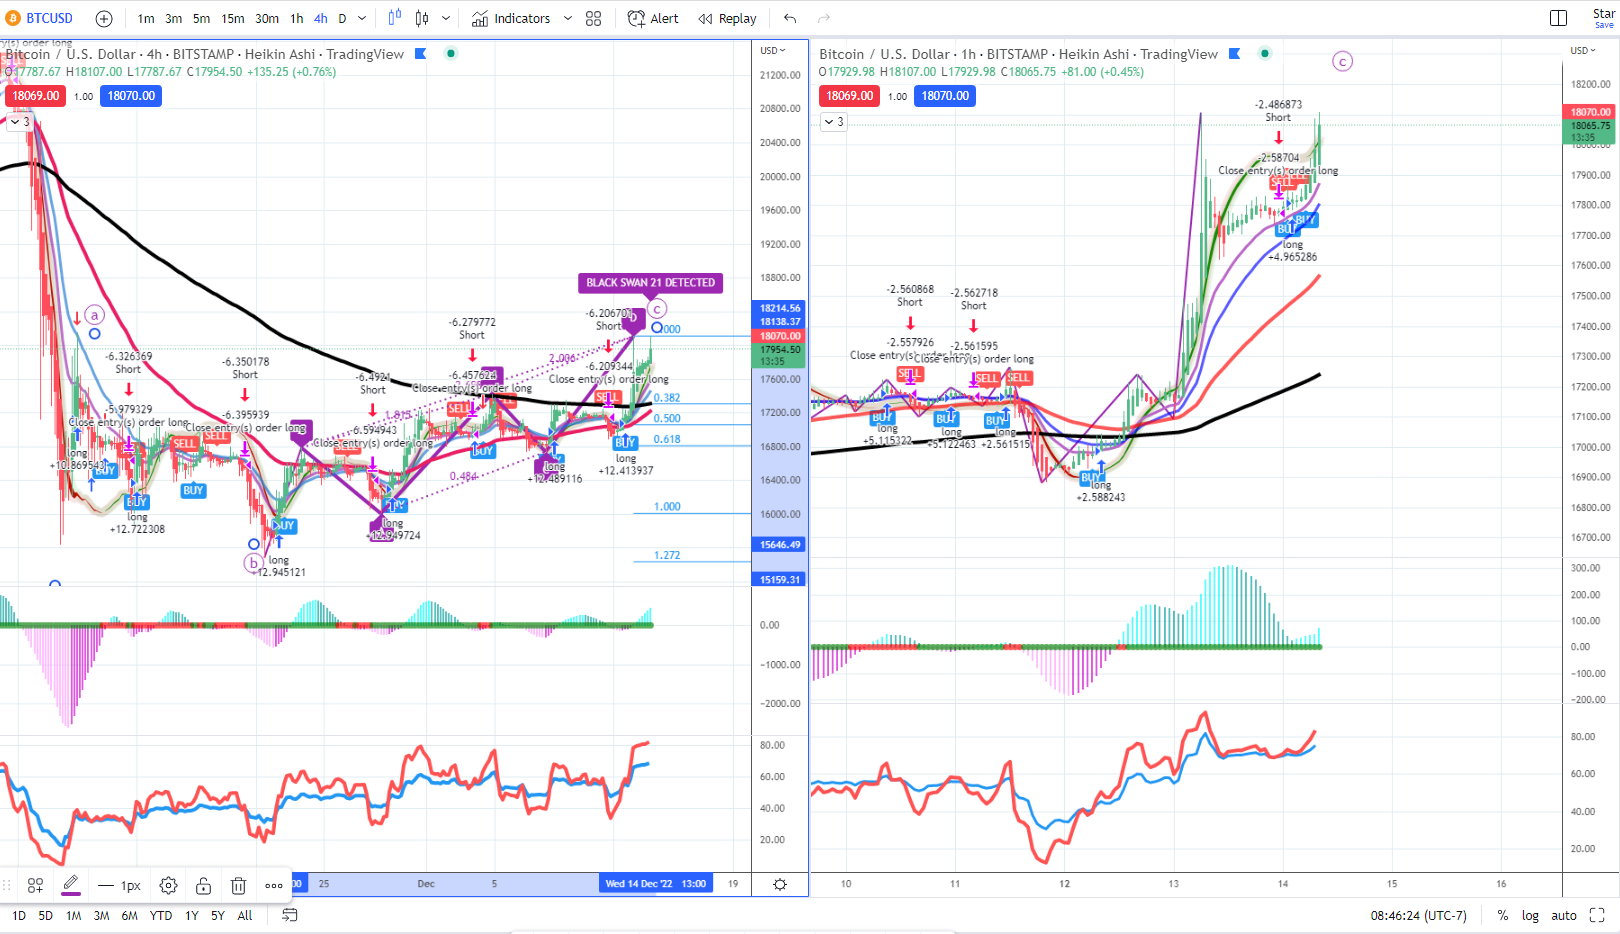Click the red 18069.00 sell button on 1h chart
Screen dimensions: 1620x934
850,96
